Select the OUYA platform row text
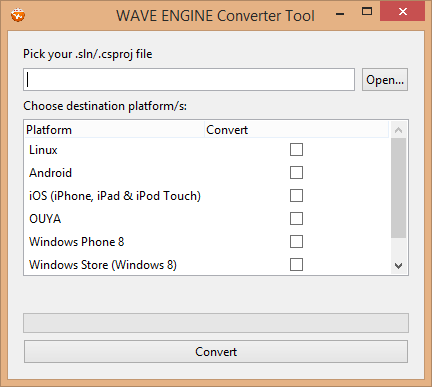Screen dimensions: 432x387 (x=45, y=219)
